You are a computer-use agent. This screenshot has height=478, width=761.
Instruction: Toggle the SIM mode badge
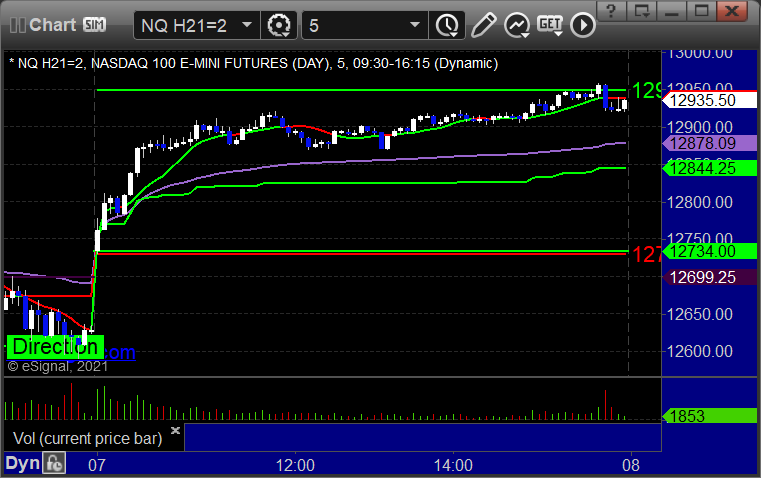pyautogui.click(x=95, y=24)
